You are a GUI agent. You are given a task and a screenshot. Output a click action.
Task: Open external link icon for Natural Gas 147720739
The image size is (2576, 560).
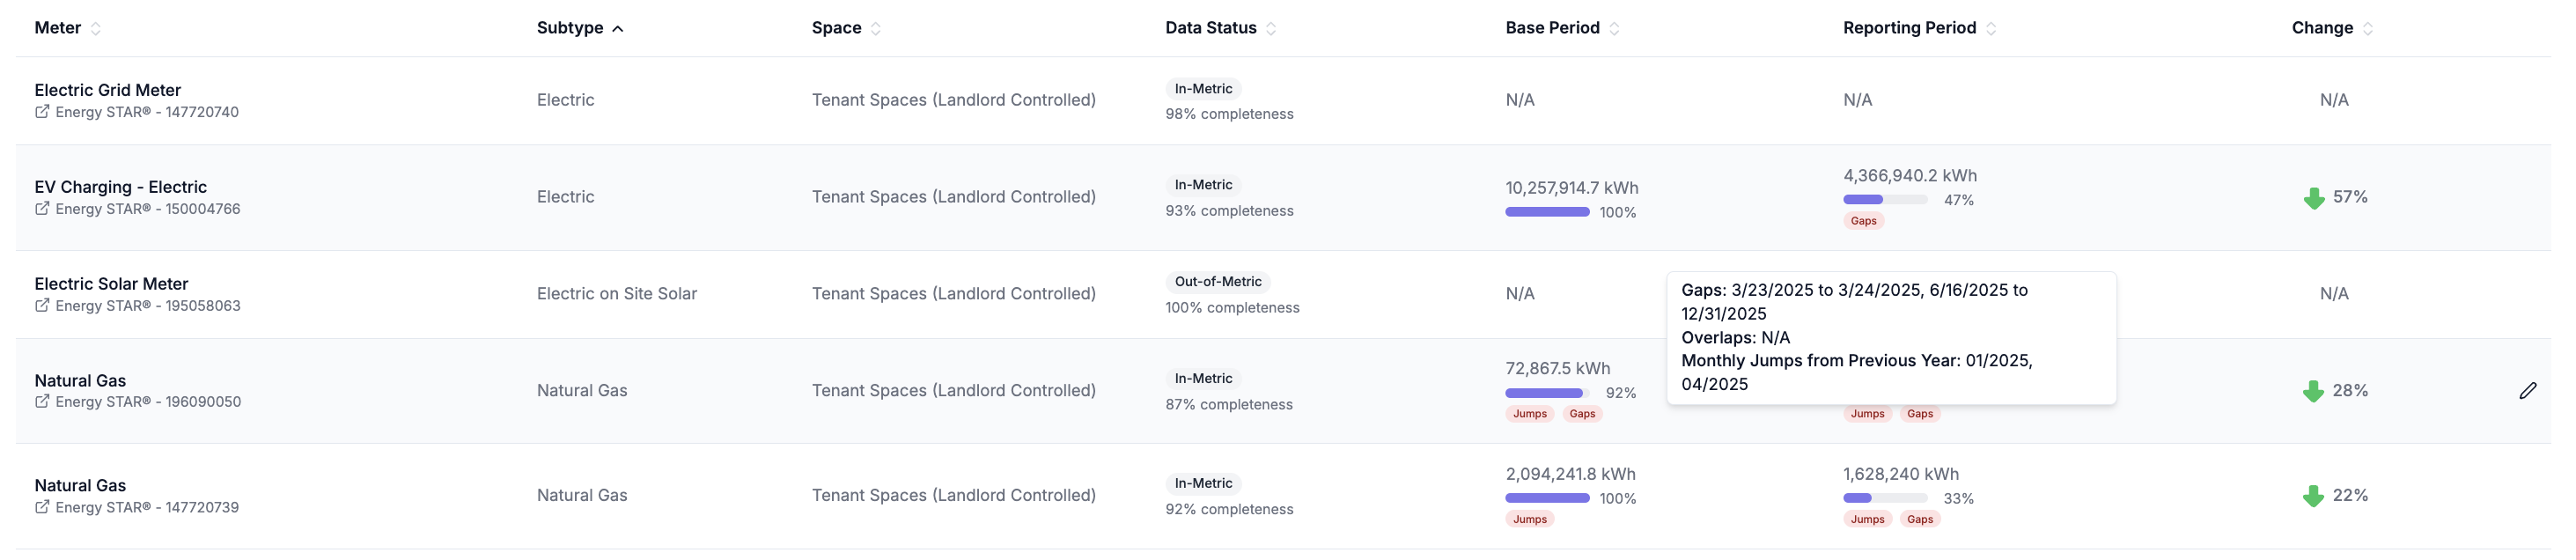[42, 508]
